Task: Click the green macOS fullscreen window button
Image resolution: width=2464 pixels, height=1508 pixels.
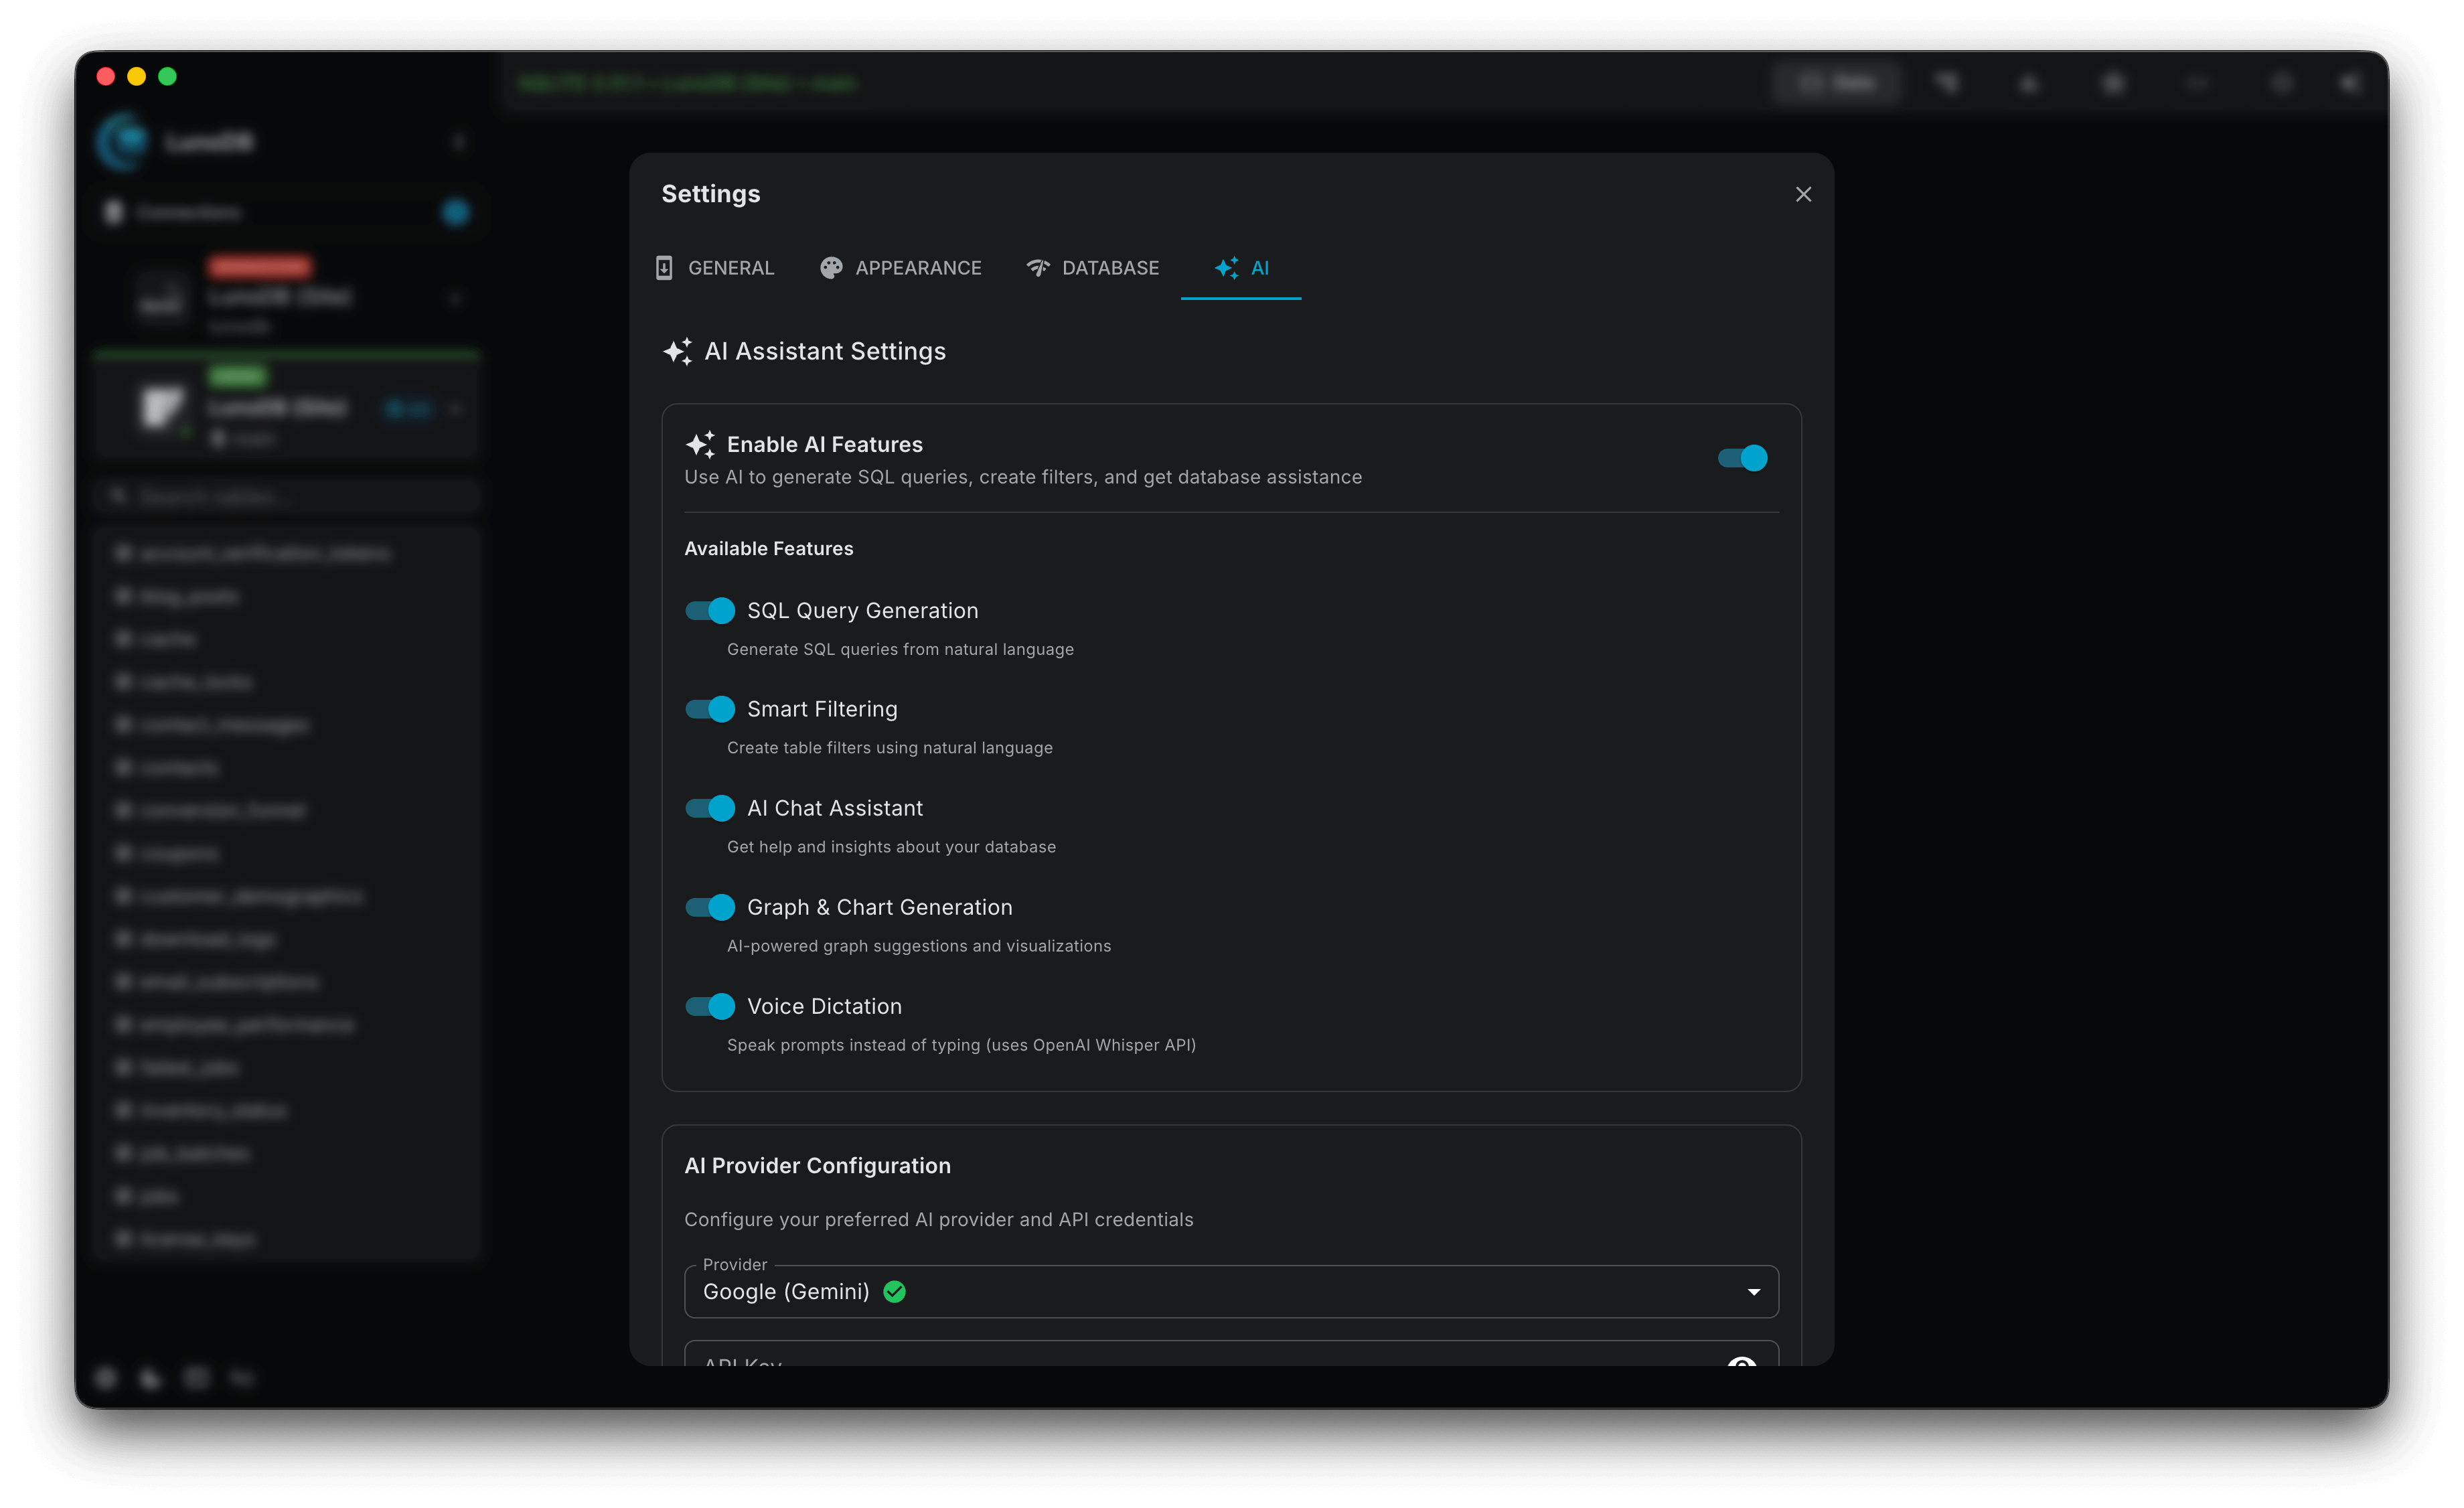Action: (x=168, y=77)
